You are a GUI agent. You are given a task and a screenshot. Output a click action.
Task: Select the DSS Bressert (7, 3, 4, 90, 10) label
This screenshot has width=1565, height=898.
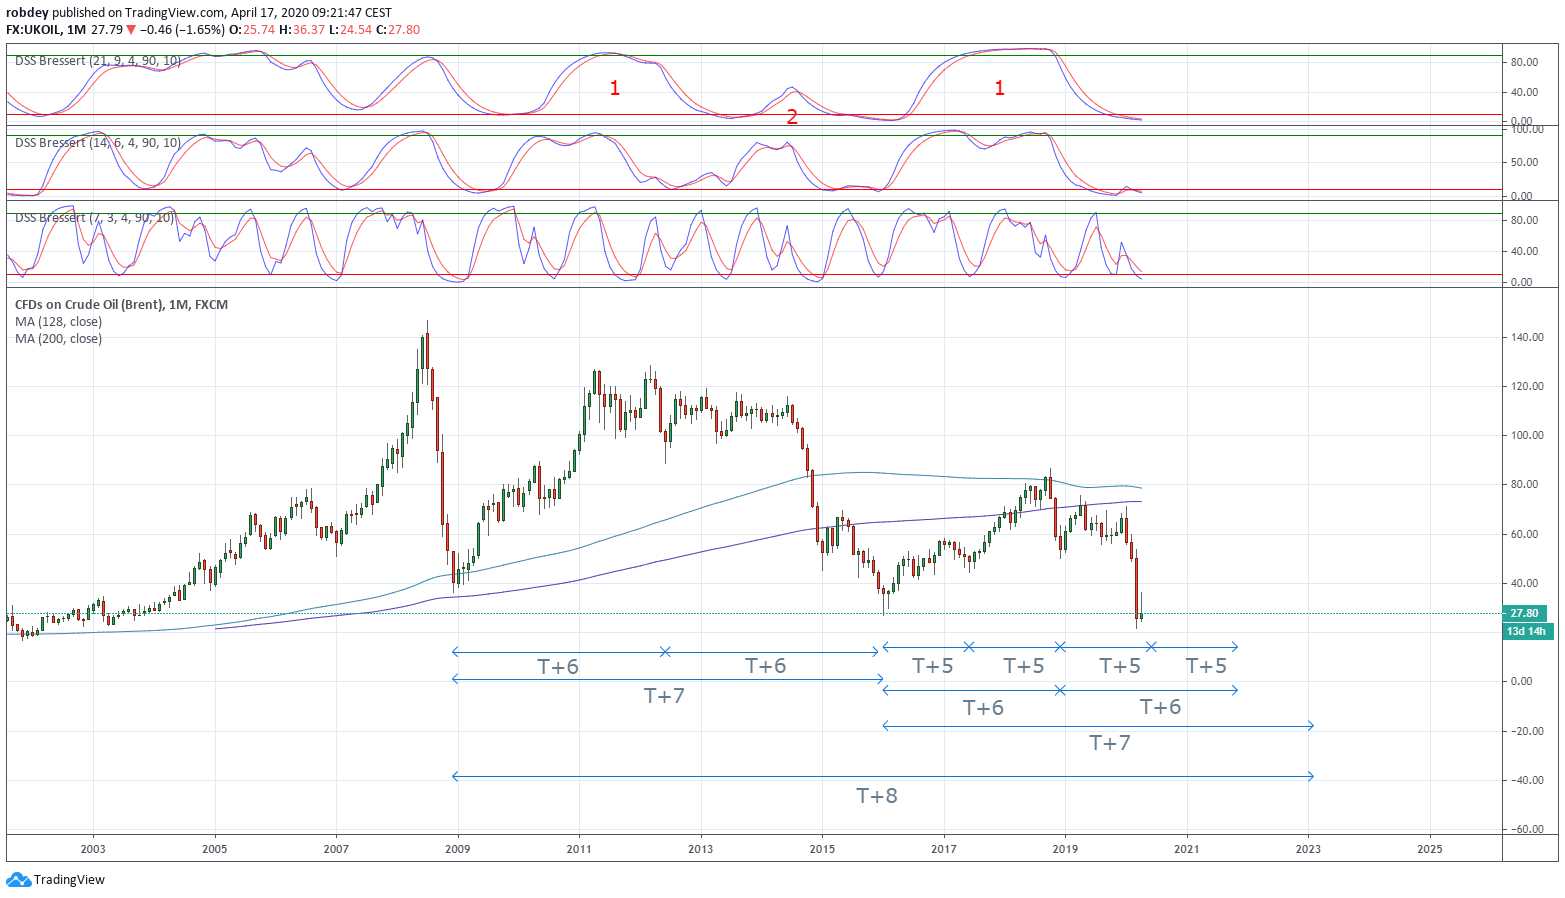click(94, 217)
